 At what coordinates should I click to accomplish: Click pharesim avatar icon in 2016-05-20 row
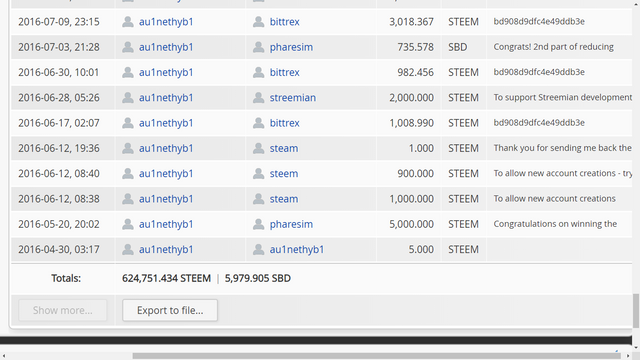pyautogui.click(x=258, y=224)
